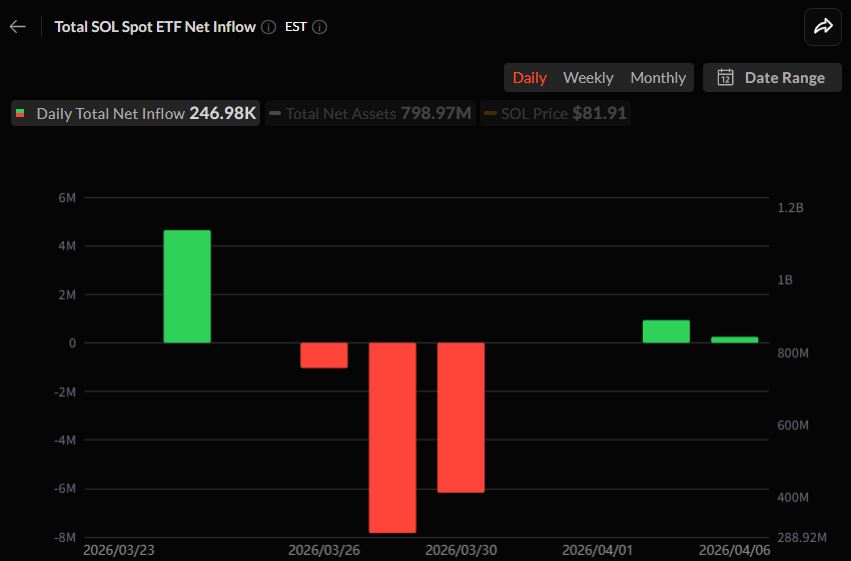851x561 pixels.
Task: Click the largest red outflow bar
Action: 392,437
